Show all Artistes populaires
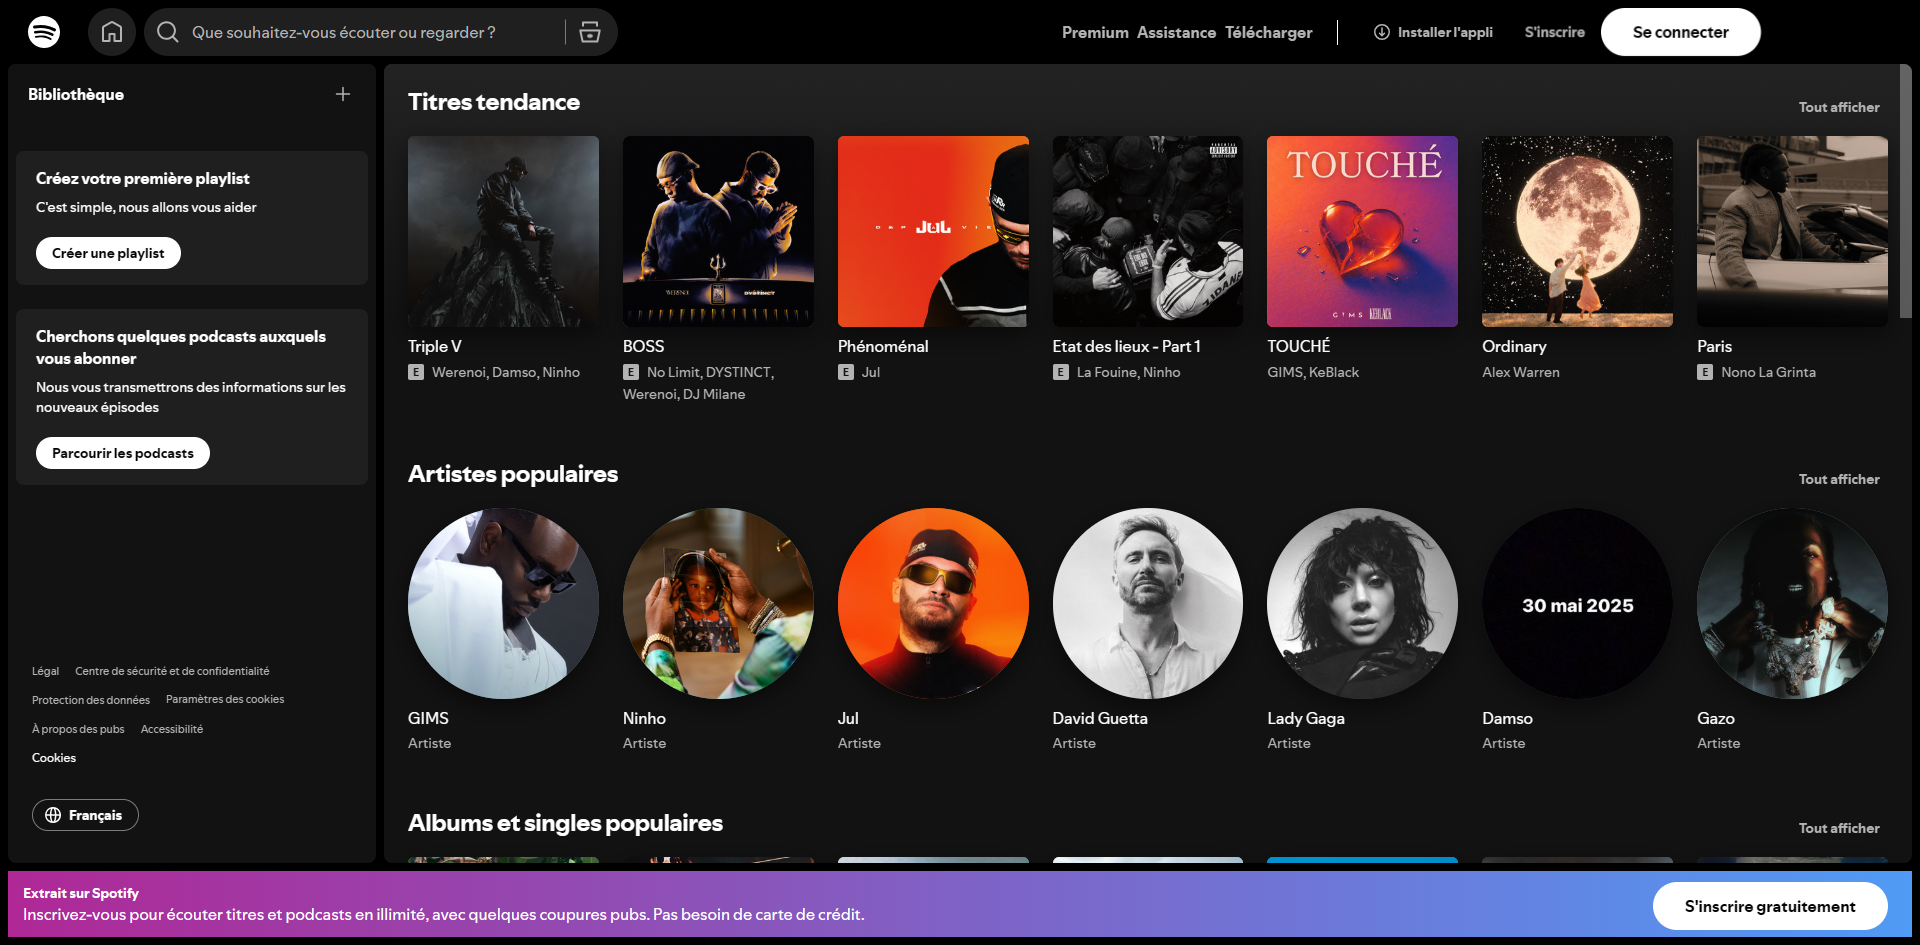 pos(1839,479)
